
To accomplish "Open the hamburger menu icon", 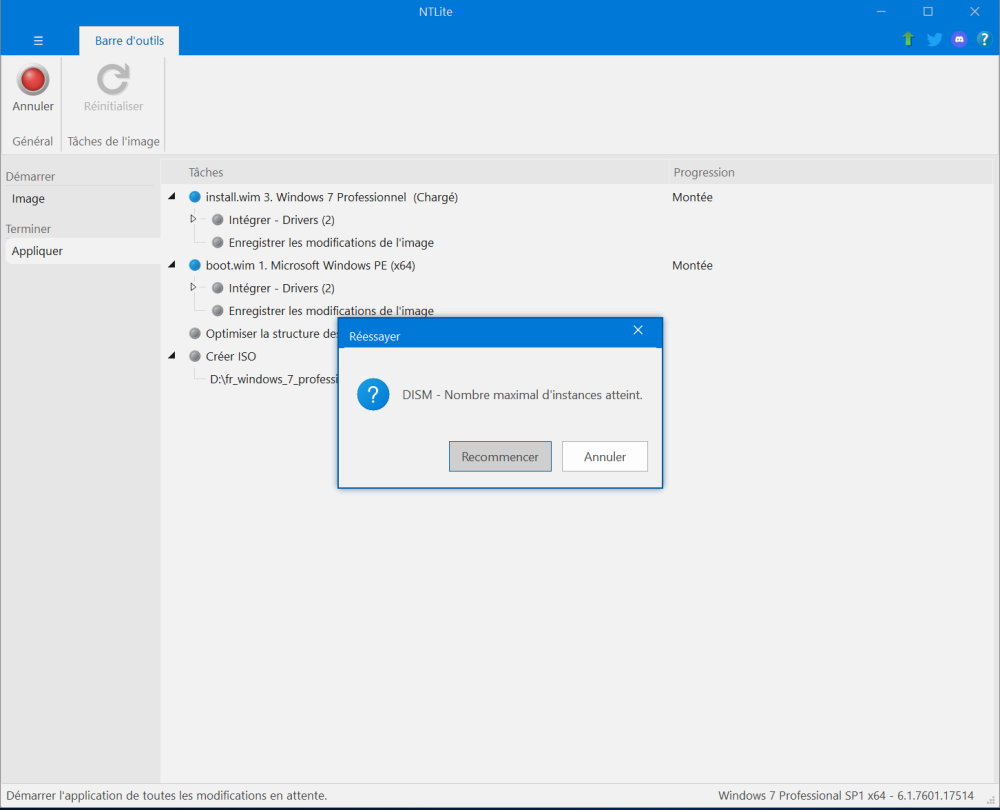I will 38,41.
